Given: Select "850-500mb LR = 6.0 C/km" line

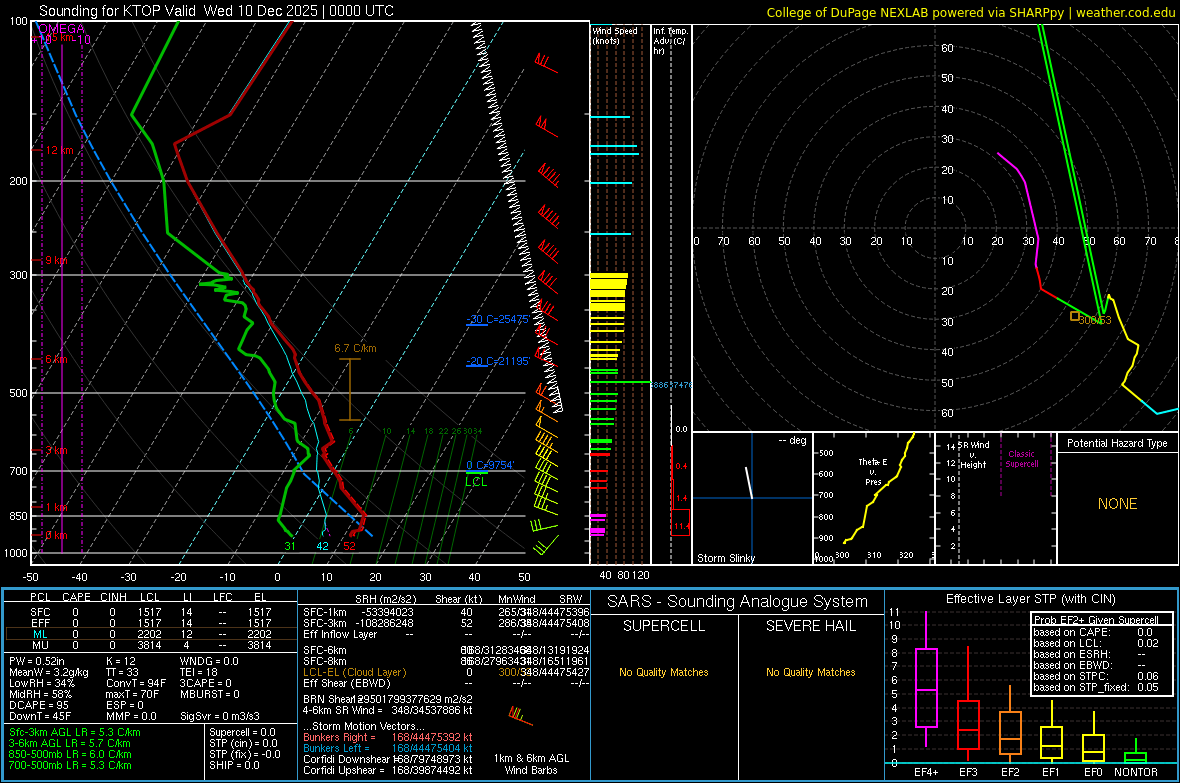Looking at the screenshot, I should pos(70,754).
